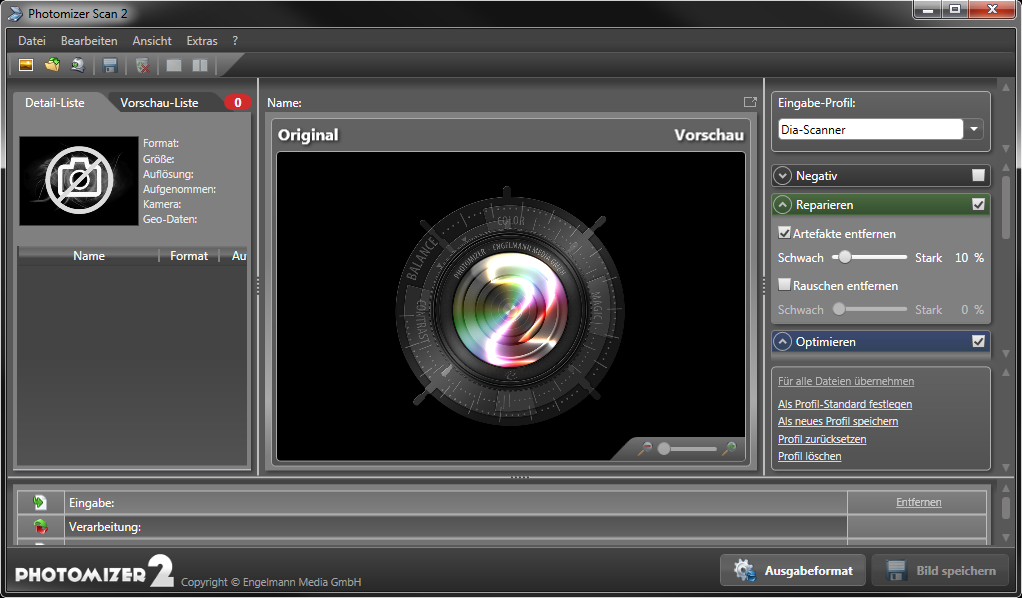This screenshot has height=598, width=1022.
Task: Enable the Negativ checkbox
Action: coord(978,176)
